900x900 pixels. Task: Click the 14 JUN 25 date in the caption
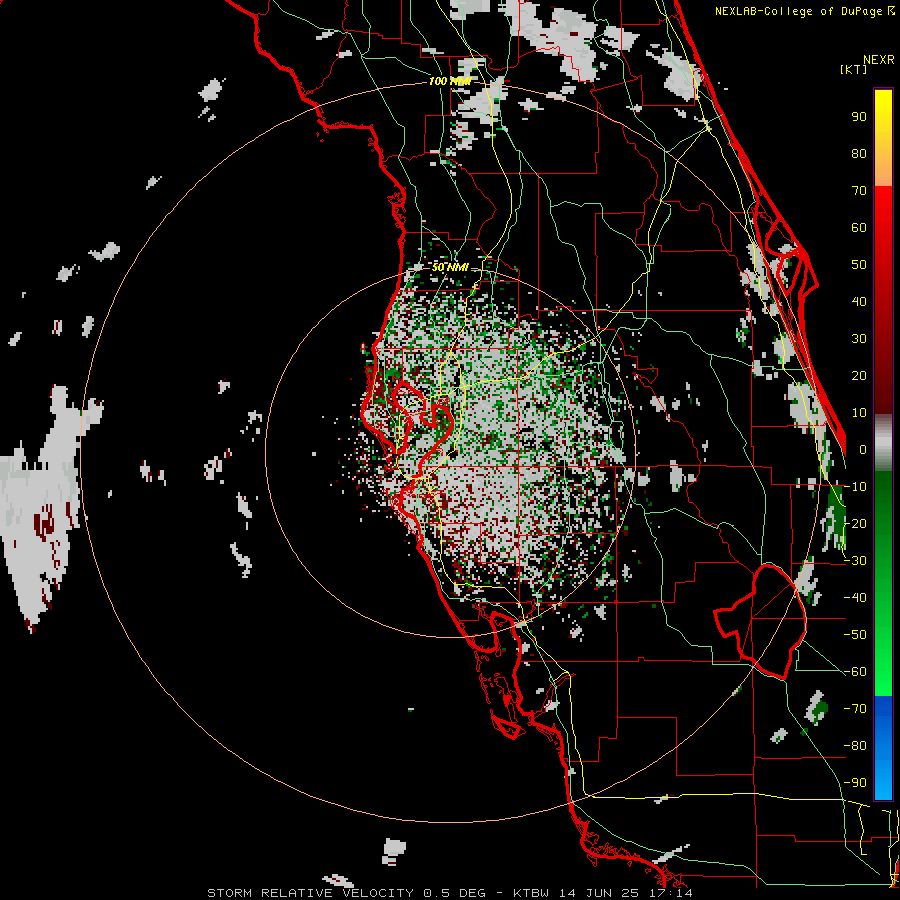pyautogui.click(x=602, y=893)
